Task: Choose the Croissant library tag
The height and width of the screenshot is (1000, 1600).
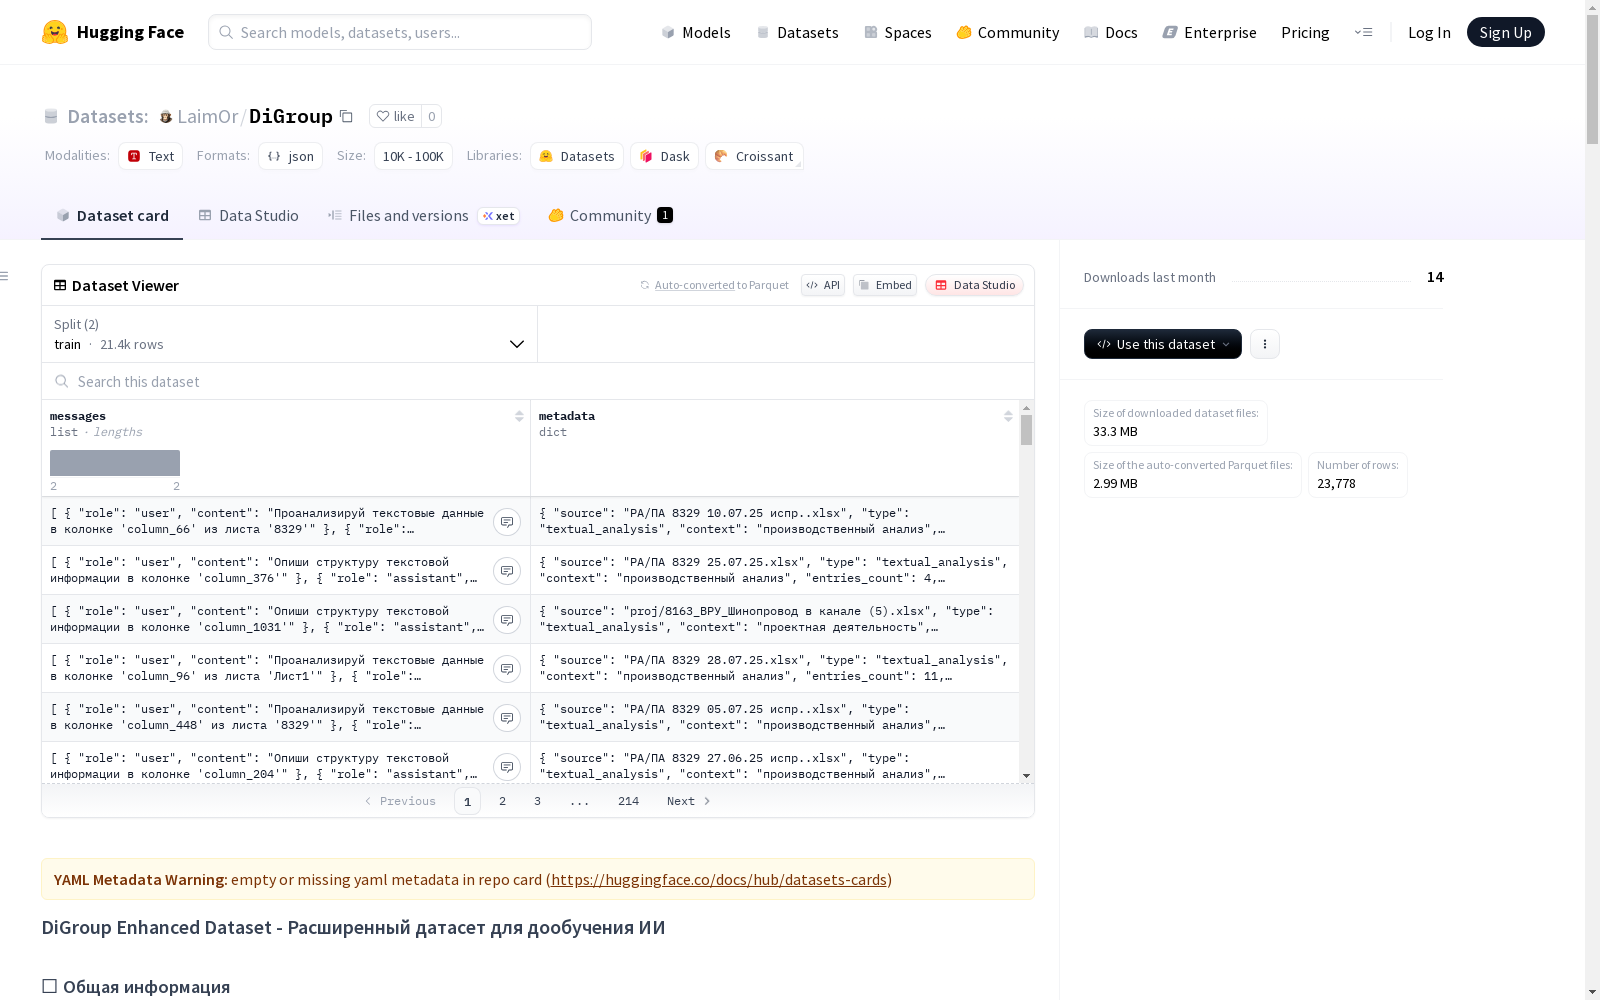Action: (754, 156)
